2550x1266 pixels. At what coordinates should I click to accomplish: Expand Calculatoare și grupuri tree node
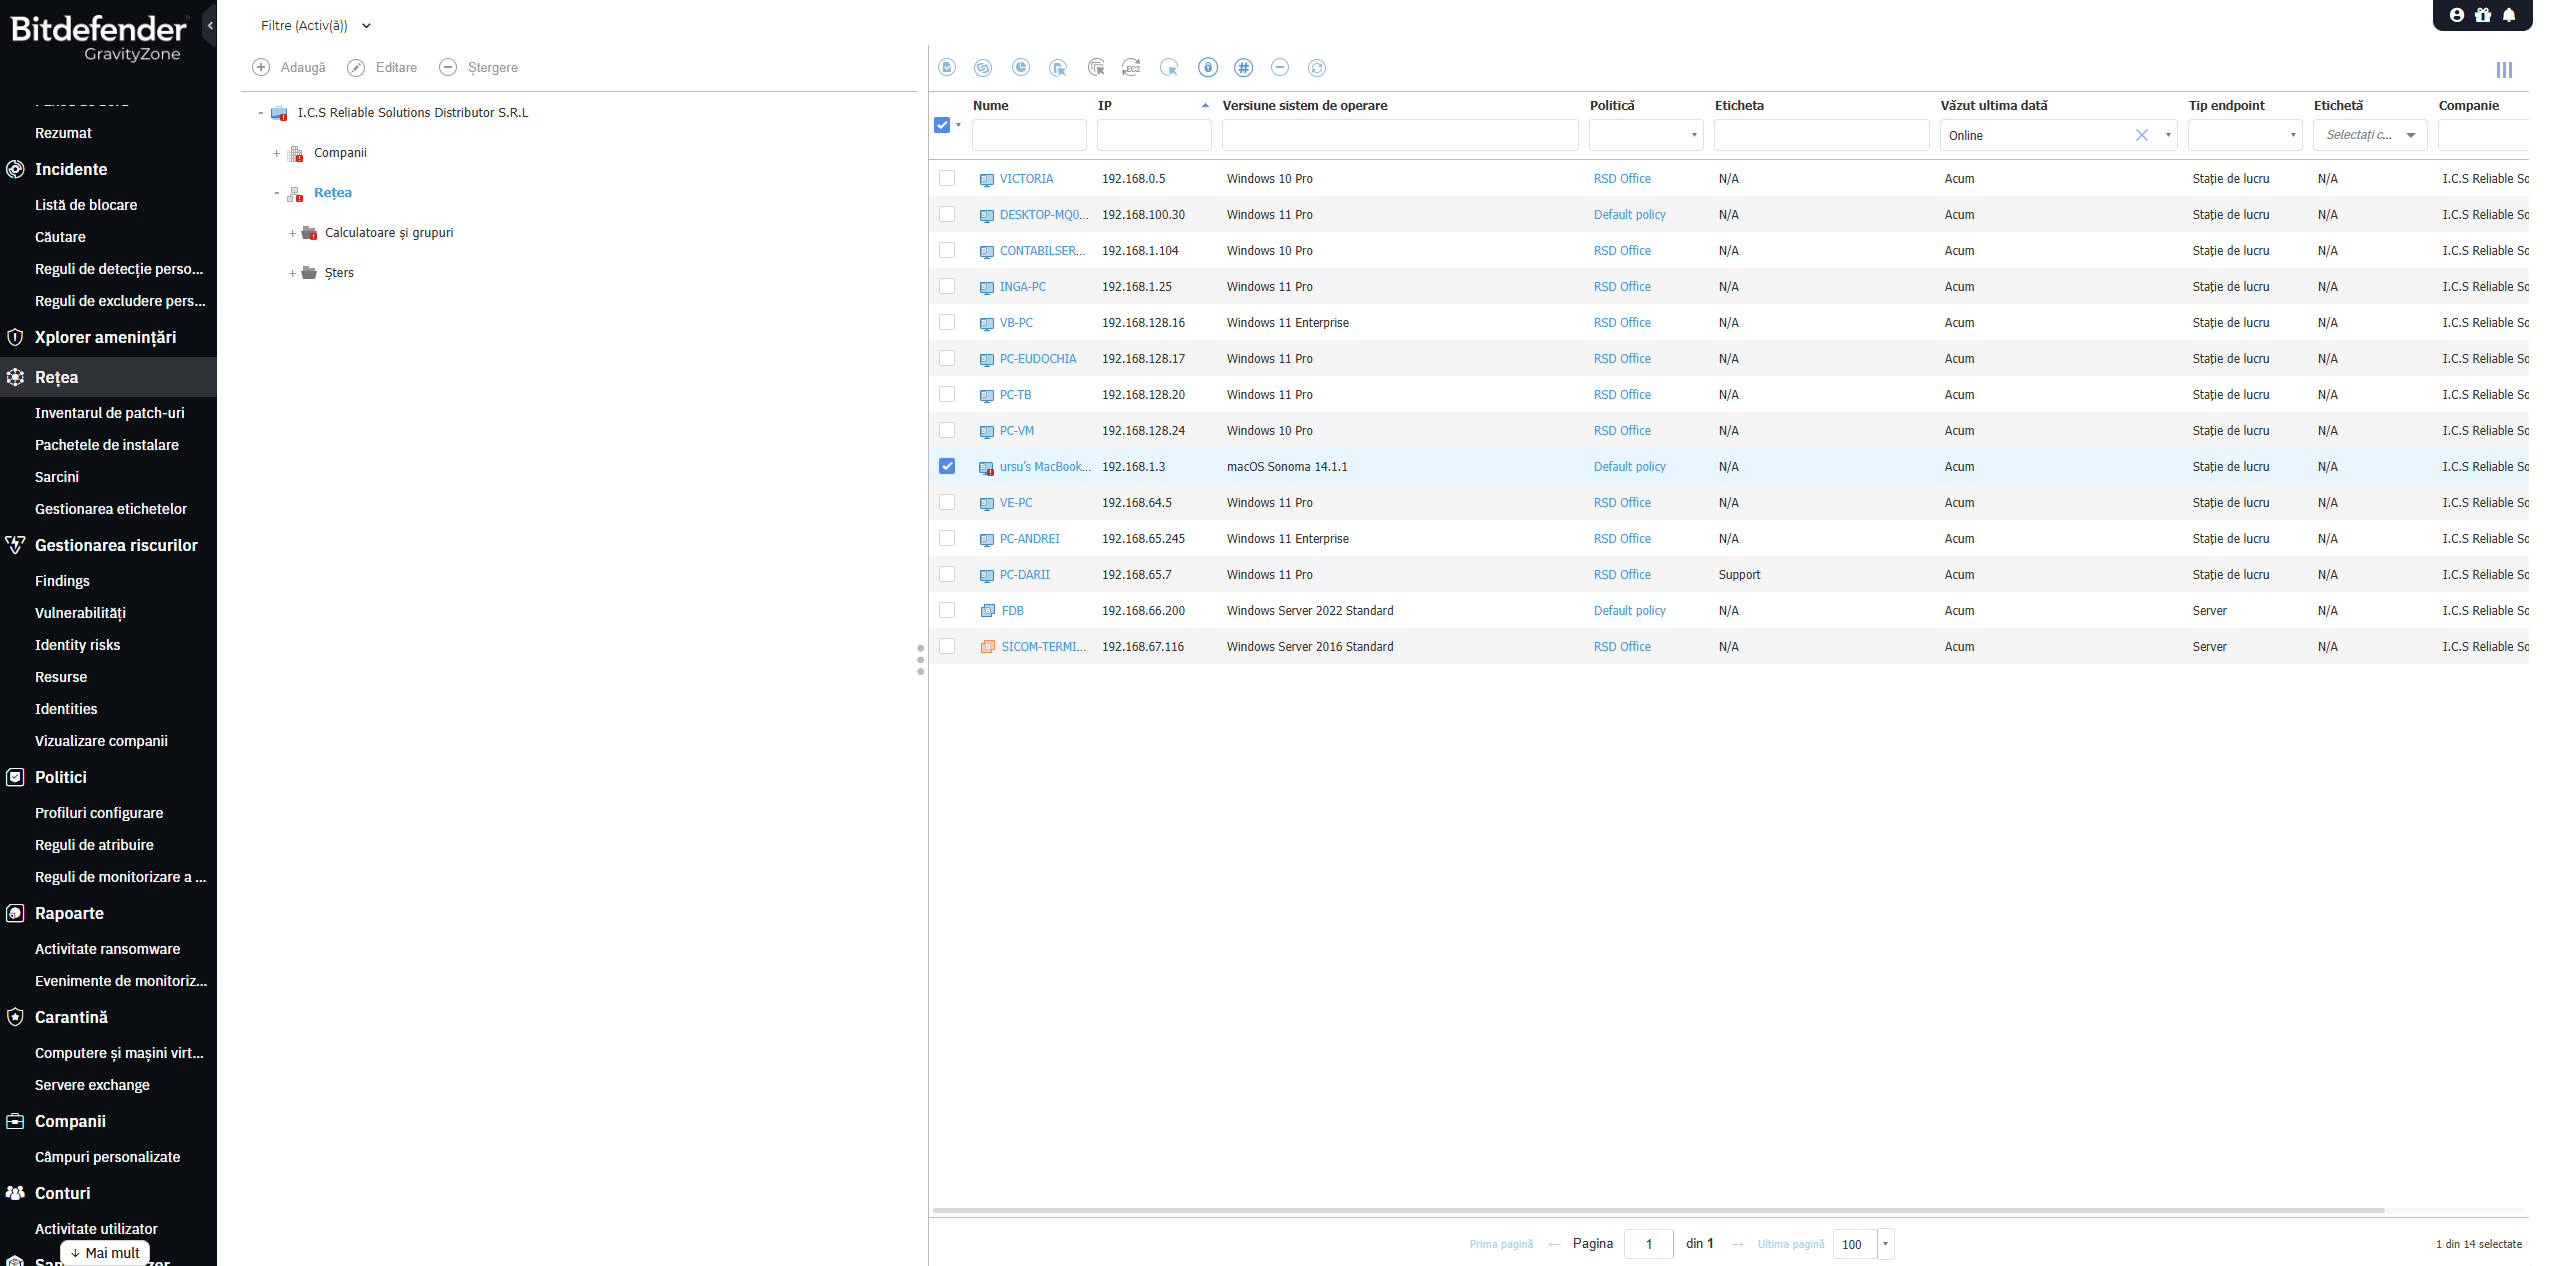[x=292, y=233]
